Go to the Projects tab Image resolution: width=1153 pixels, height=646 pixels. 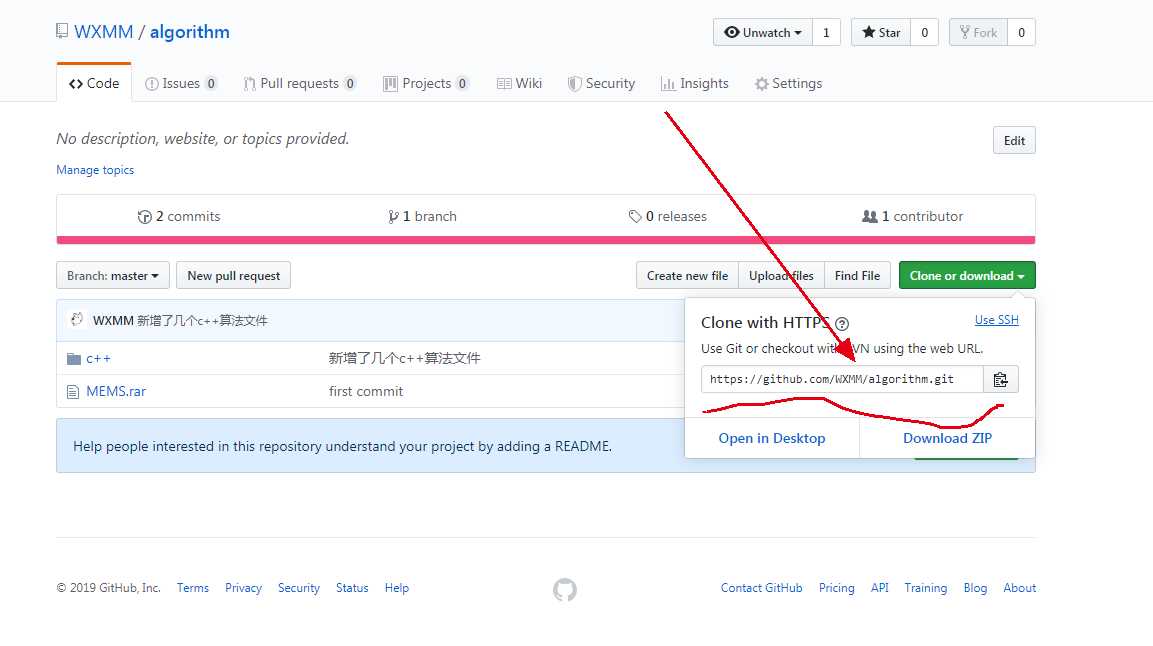tap(426, 84)
